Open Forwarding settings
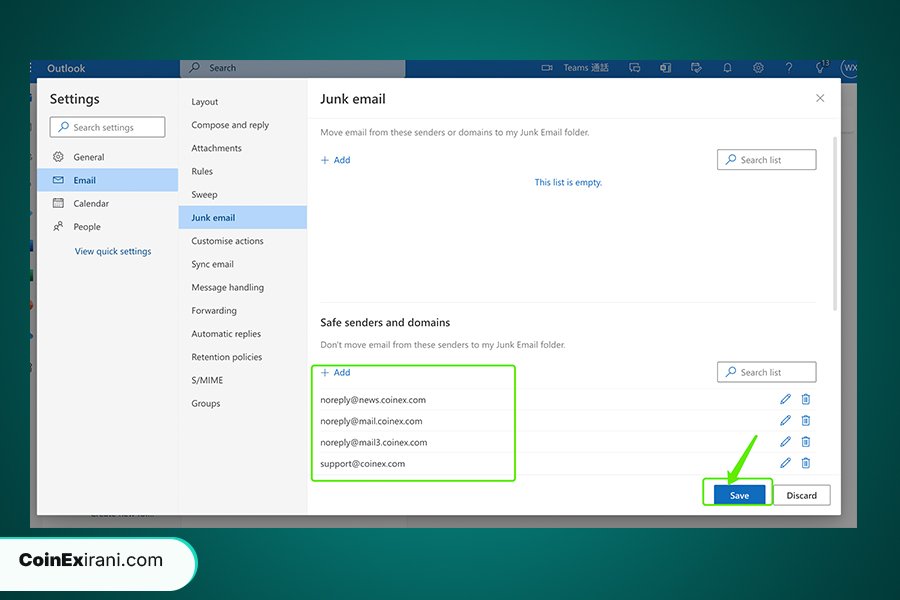 [242, 311]
